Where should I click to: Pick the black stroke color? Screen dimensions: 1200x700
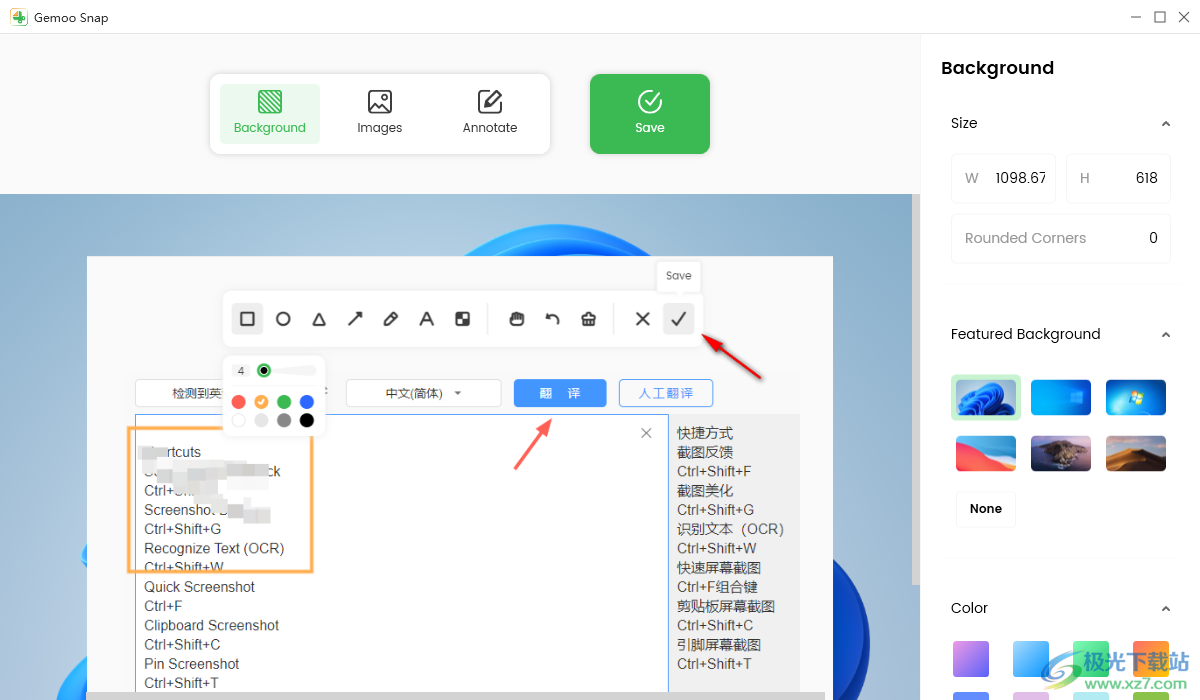point(307,420)
